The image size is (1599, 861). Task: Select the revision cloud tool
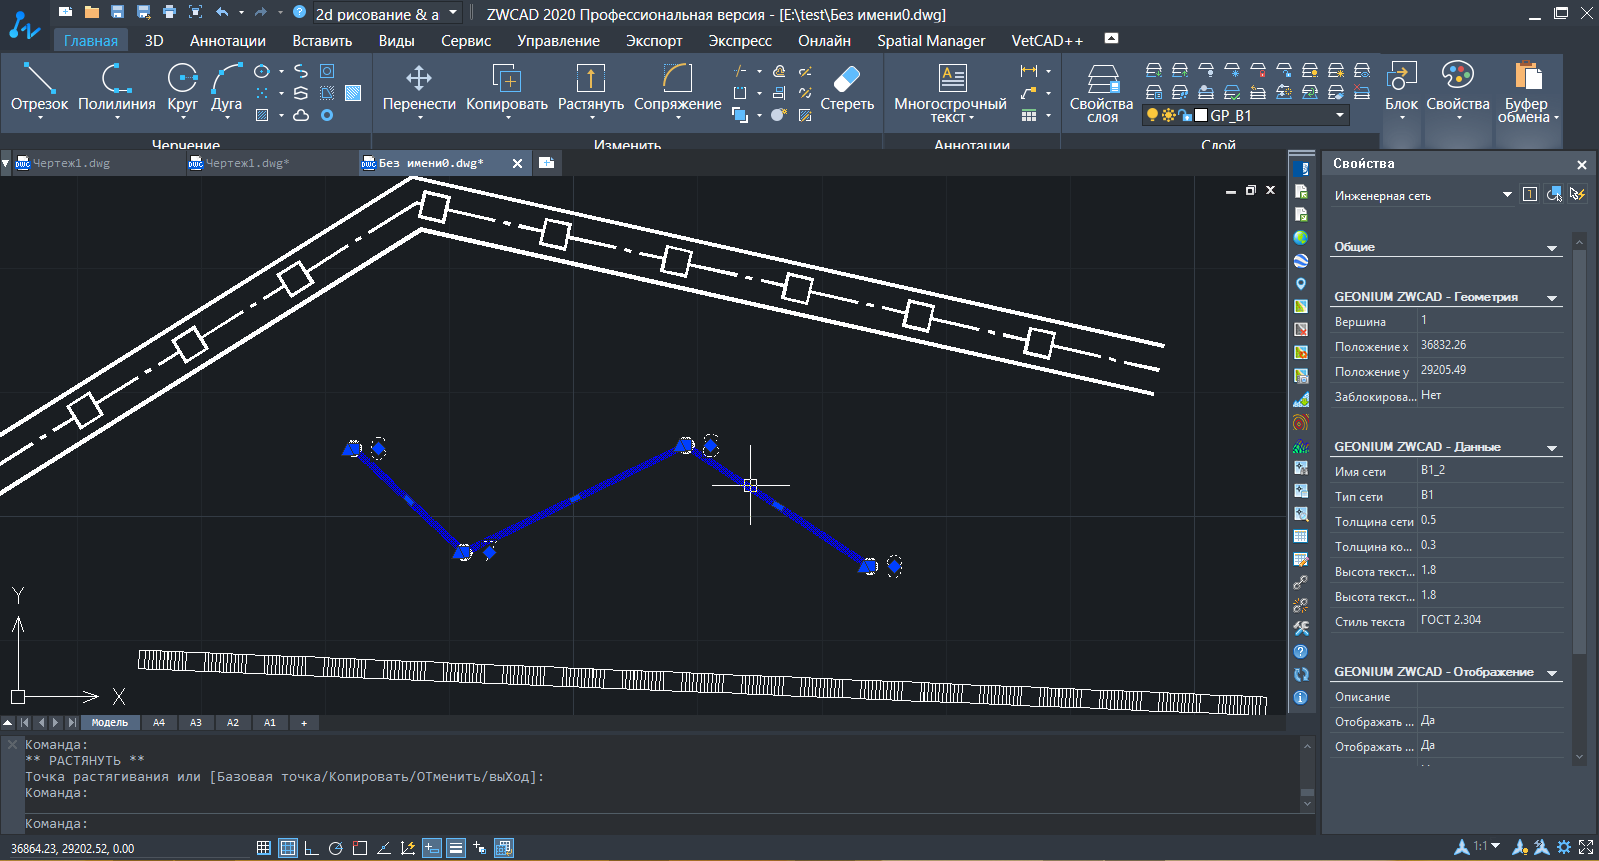coord(301,115)
